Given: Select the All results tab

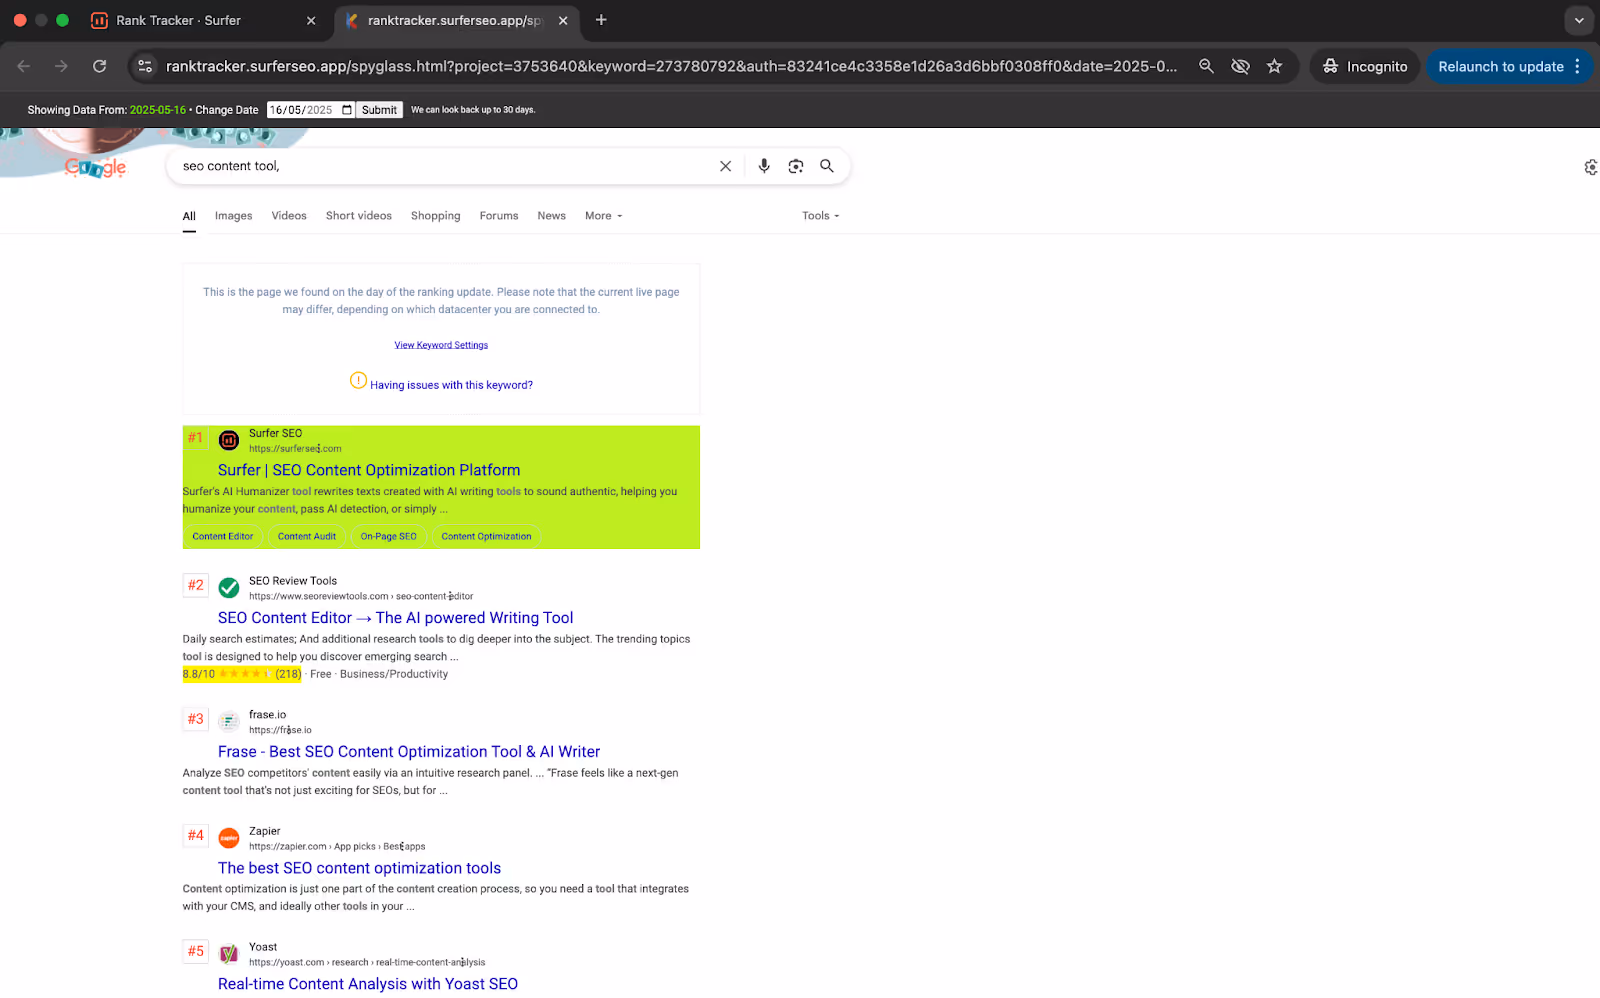Looking at the screenshot, I should [x=189, y=216].
